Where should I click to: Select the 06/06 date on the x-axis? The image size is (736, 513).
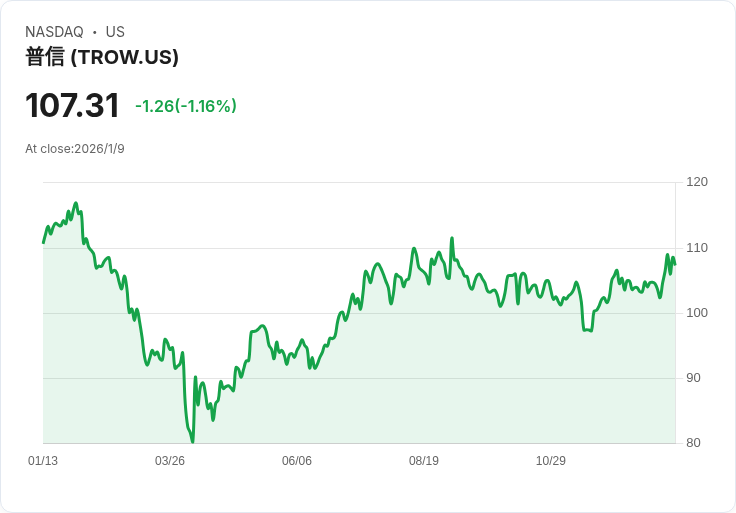[297, 461]
